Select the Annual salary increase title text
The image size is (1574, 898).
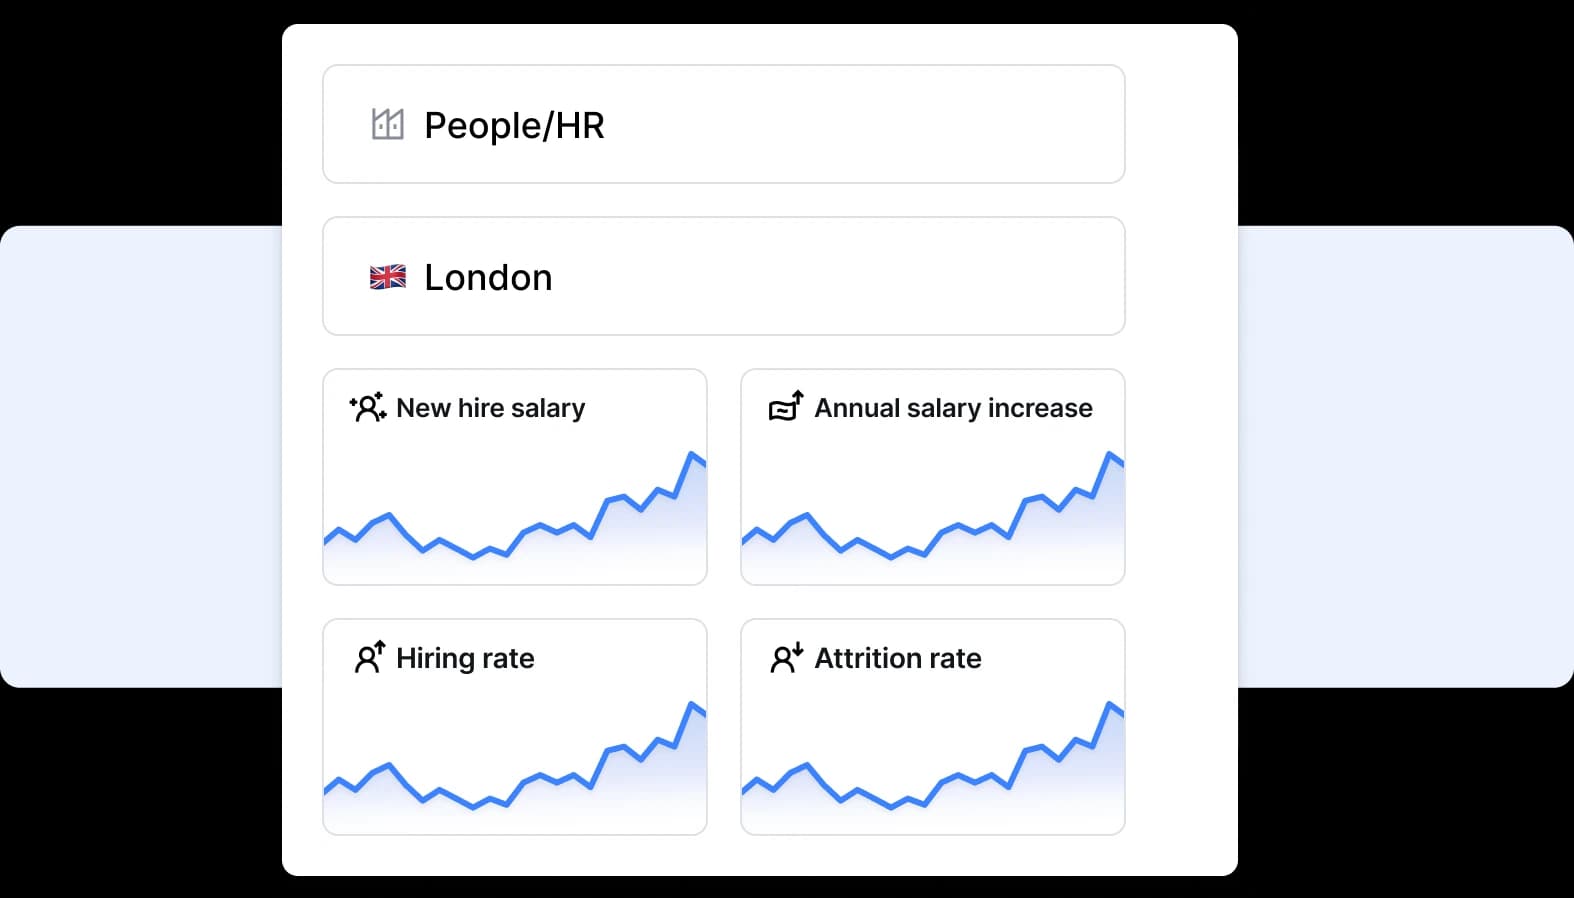[953, 408]
